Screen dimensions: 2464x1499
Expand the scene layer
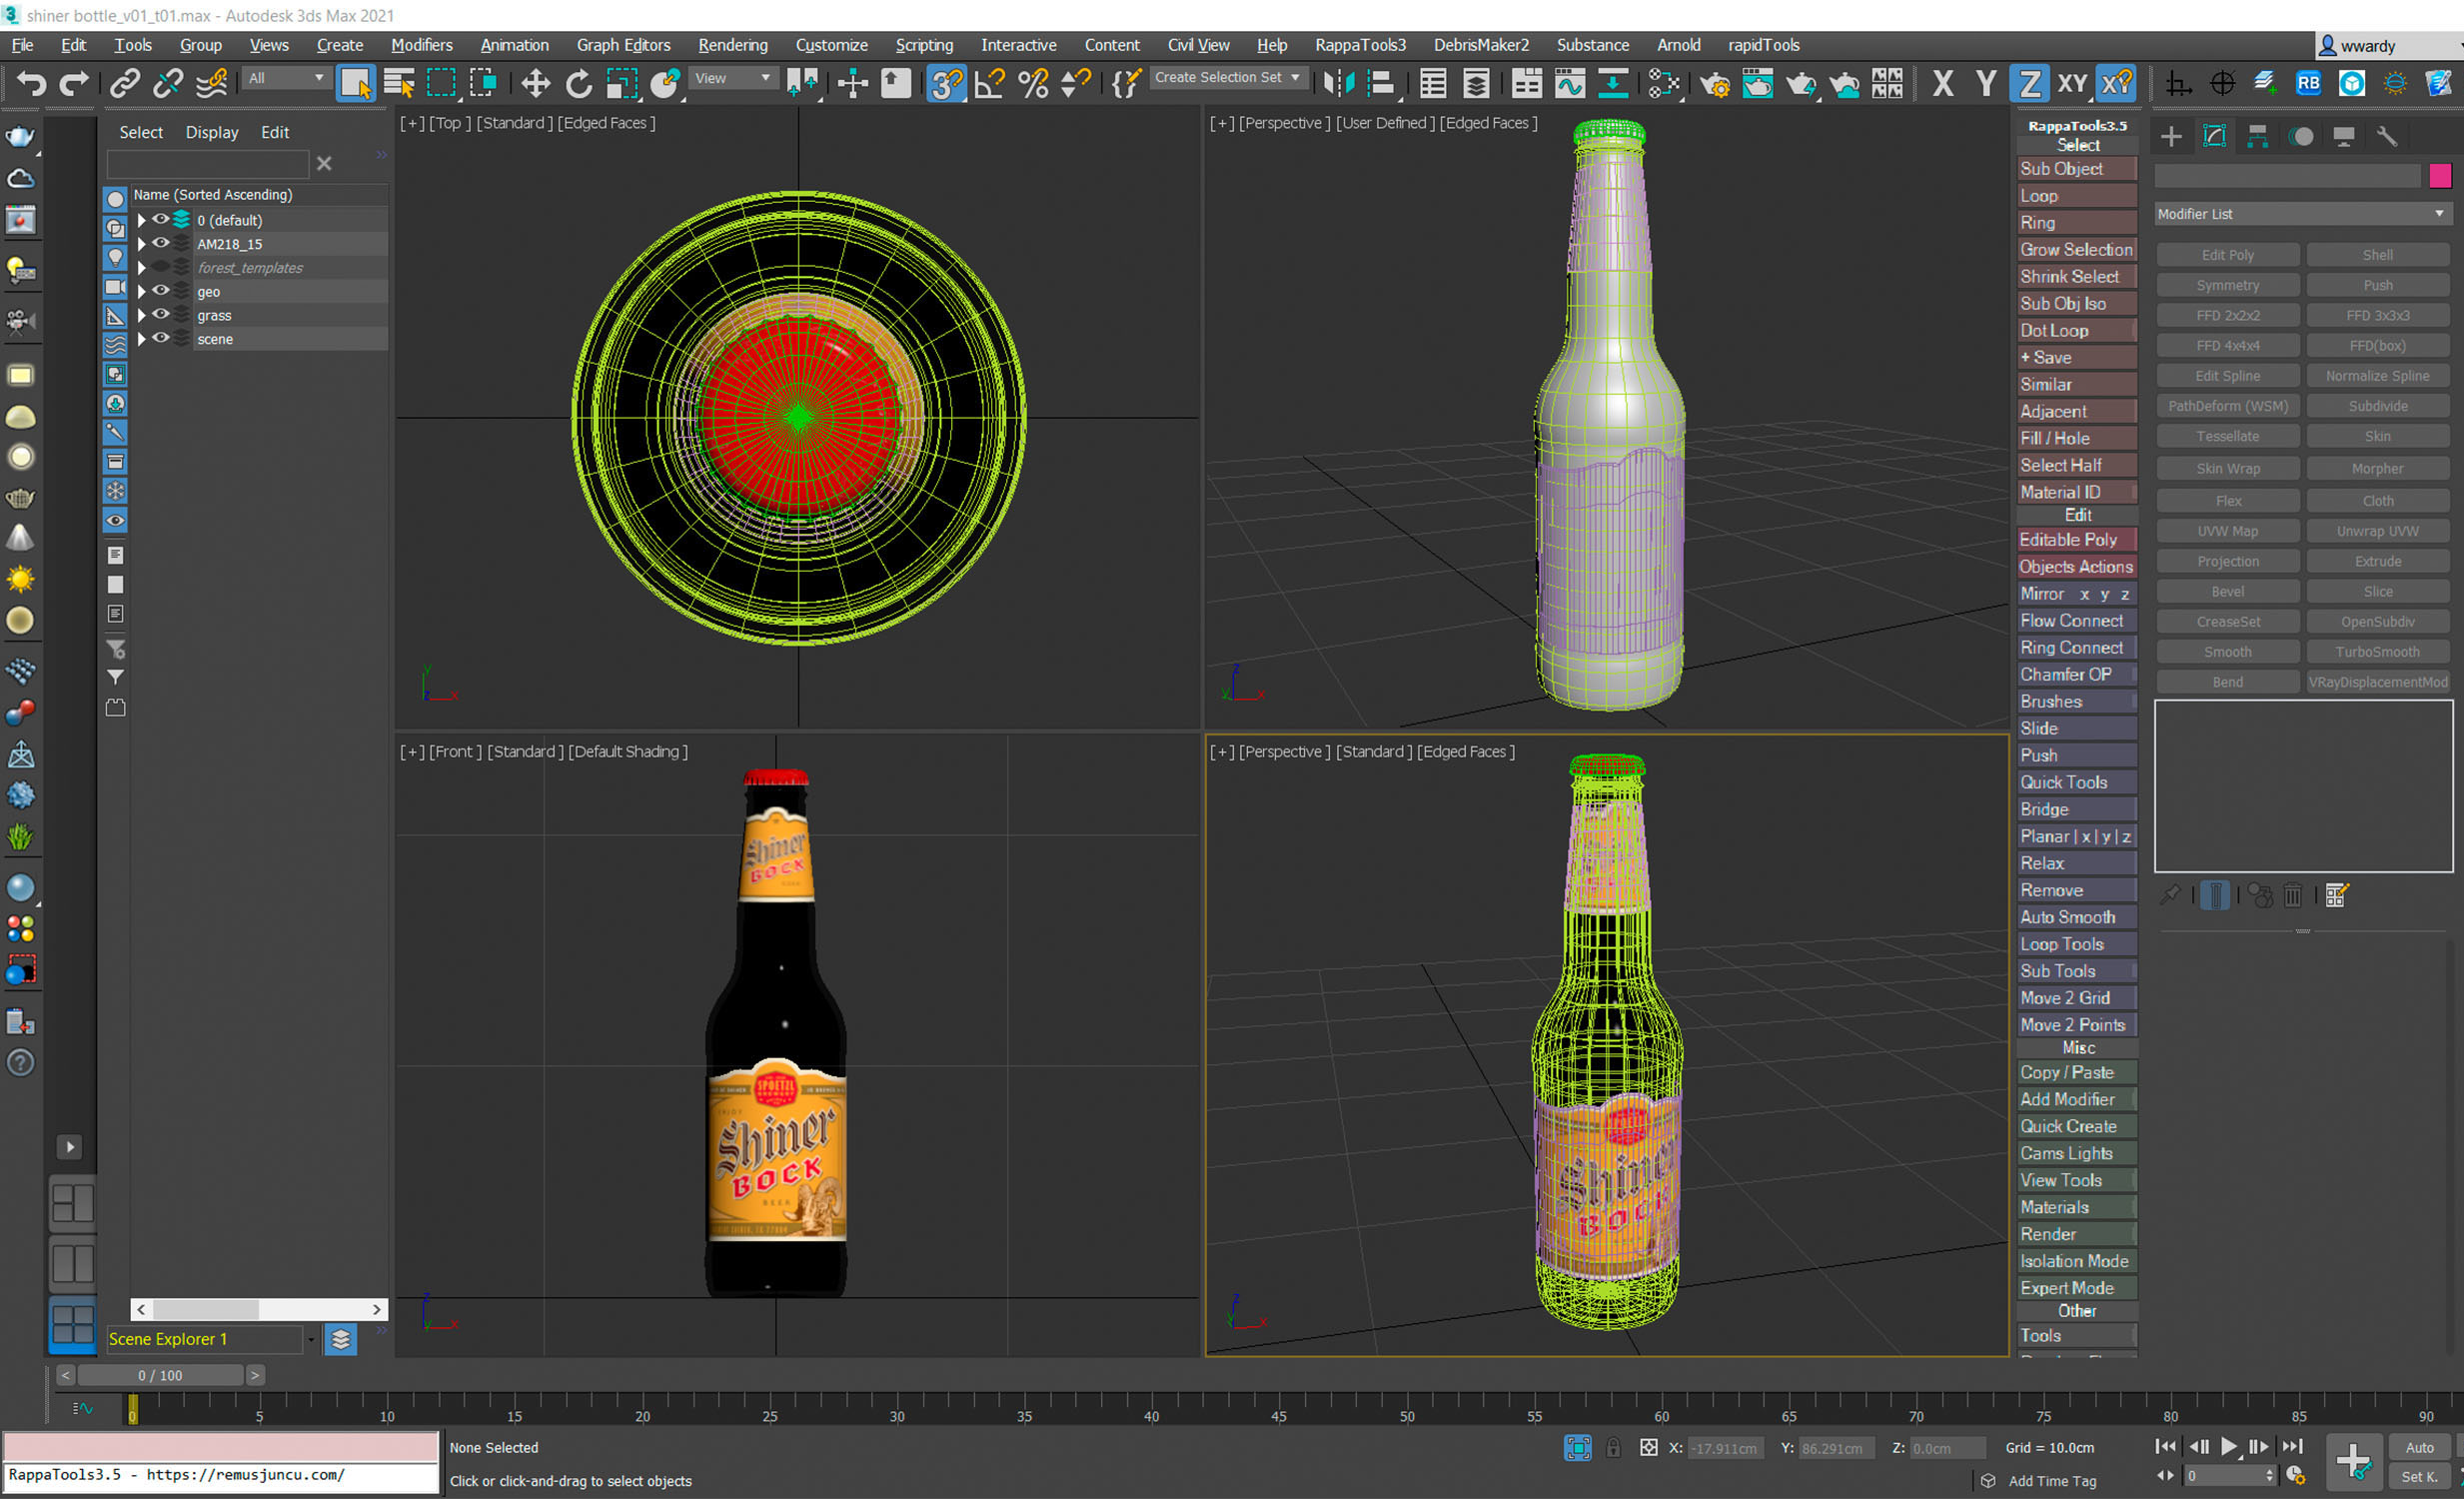tap(141, 339)
